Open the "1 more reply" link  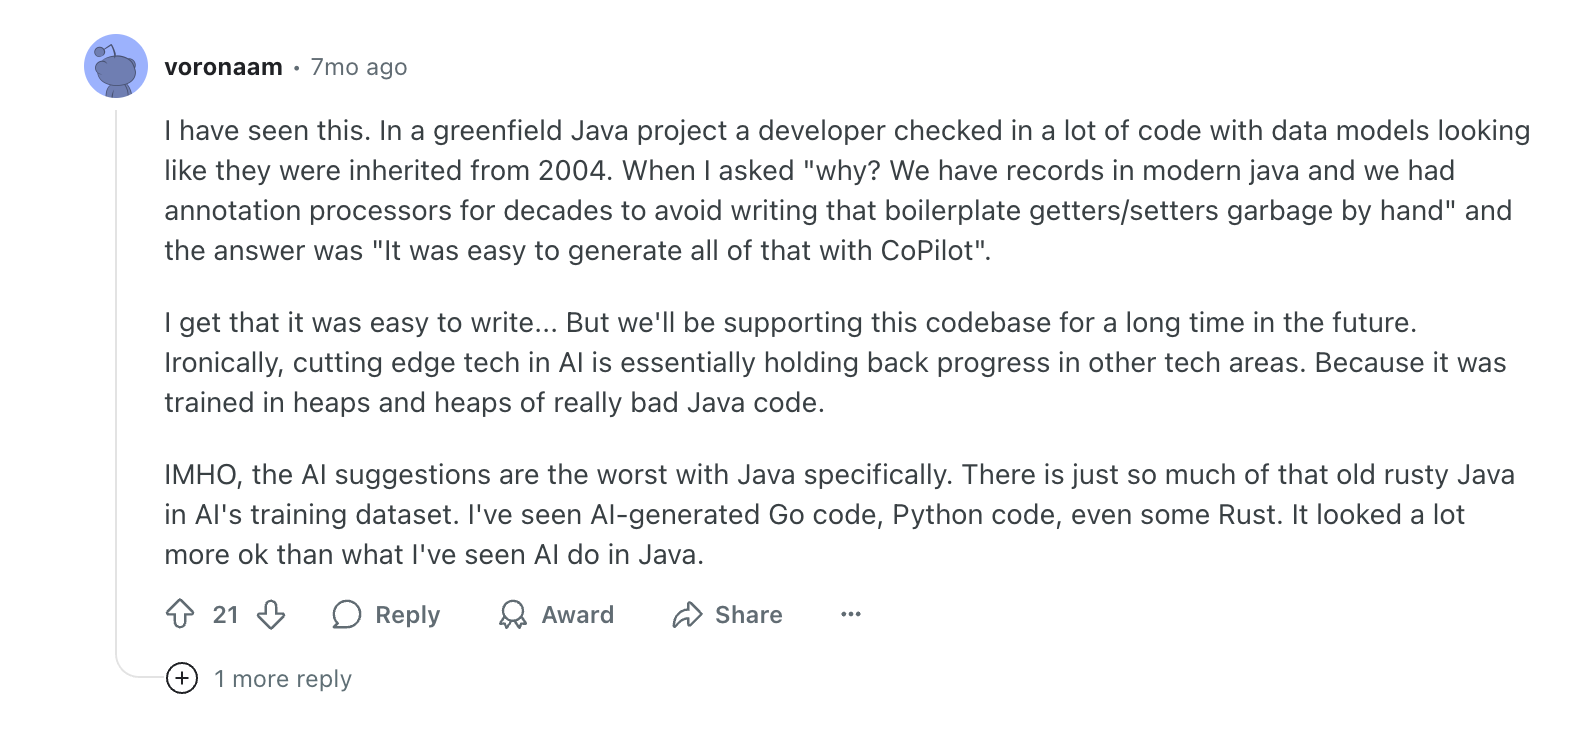(283, 679)
